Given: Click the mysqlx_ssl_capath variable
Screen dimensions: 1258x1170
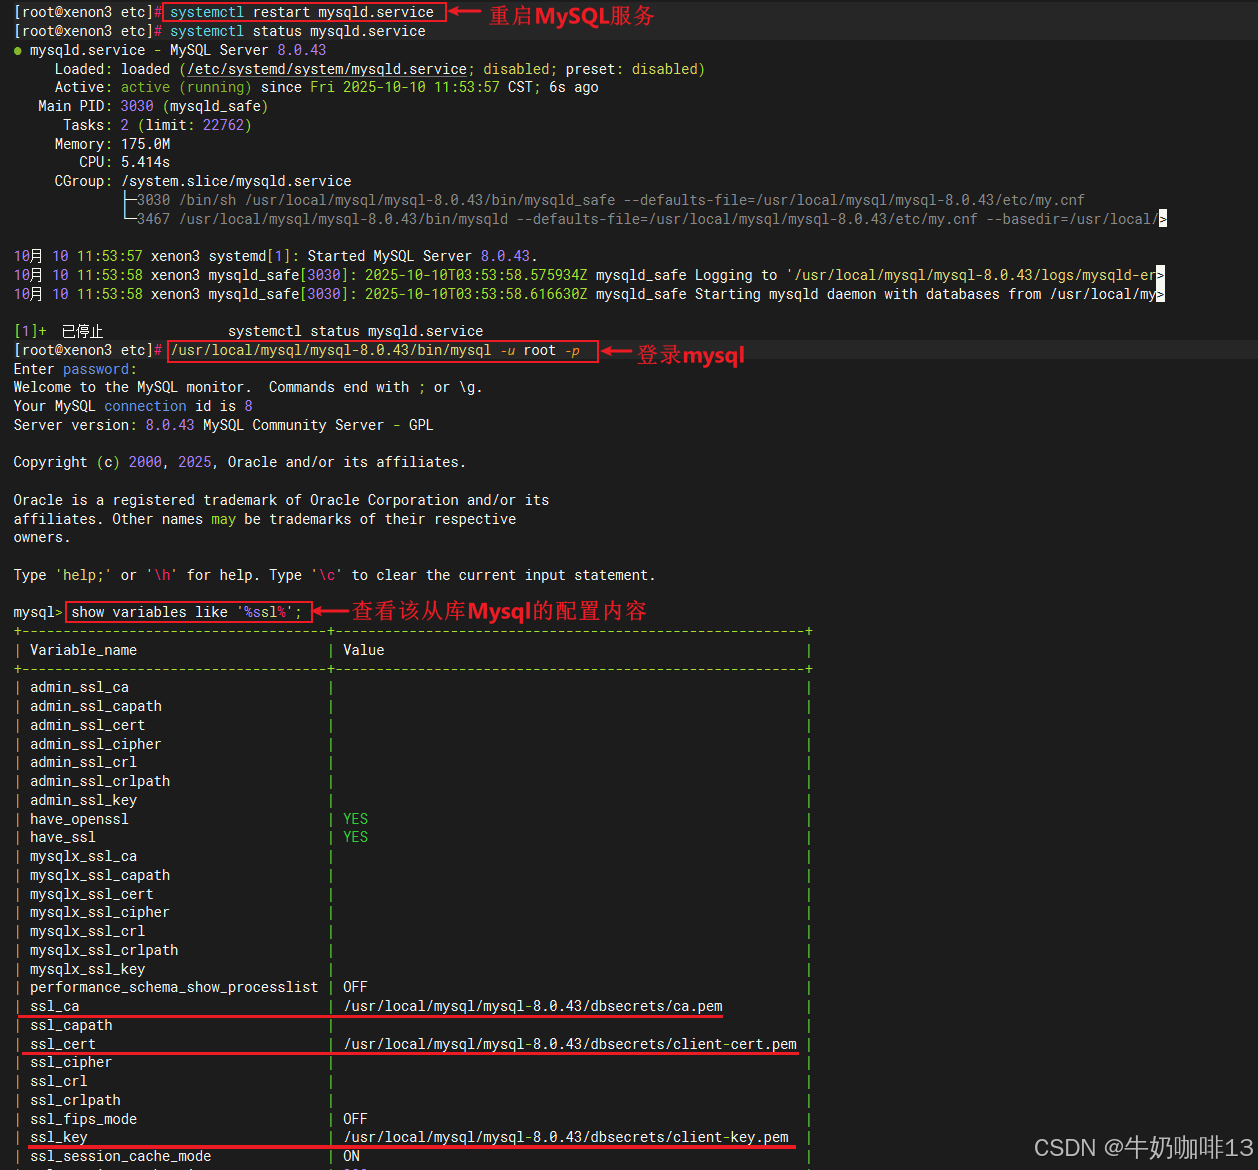Looking at the screenshot, I should pyautogui.click(x=100, y=875).
